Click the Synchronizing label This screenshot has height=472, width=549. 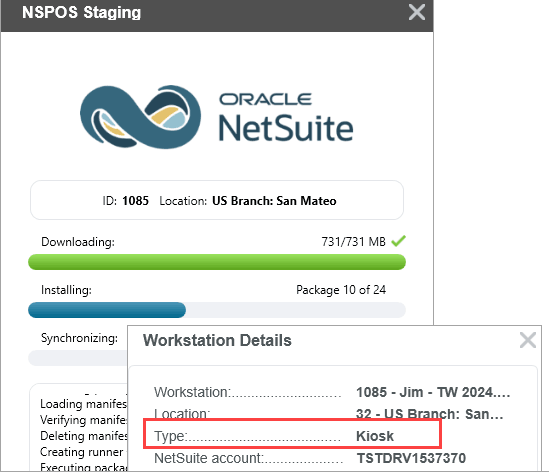coord(79,338)
